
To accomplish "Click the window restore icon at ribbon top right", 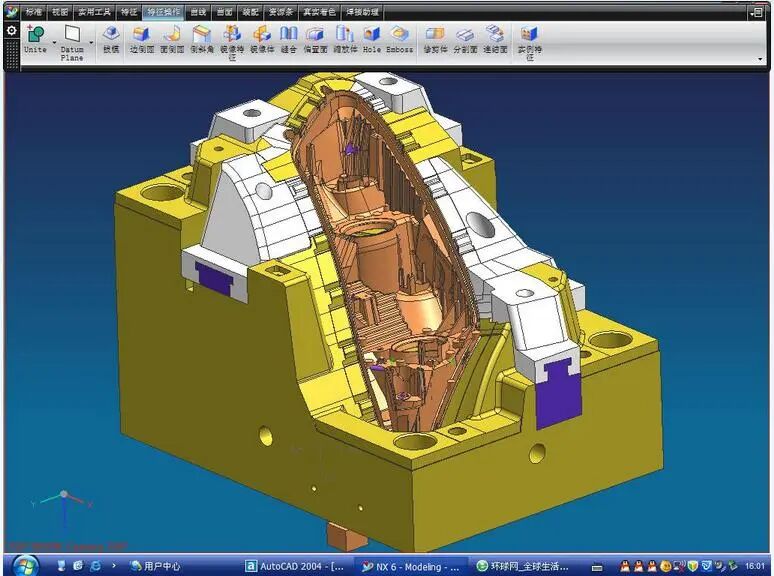I will click(x=757, y=13).
